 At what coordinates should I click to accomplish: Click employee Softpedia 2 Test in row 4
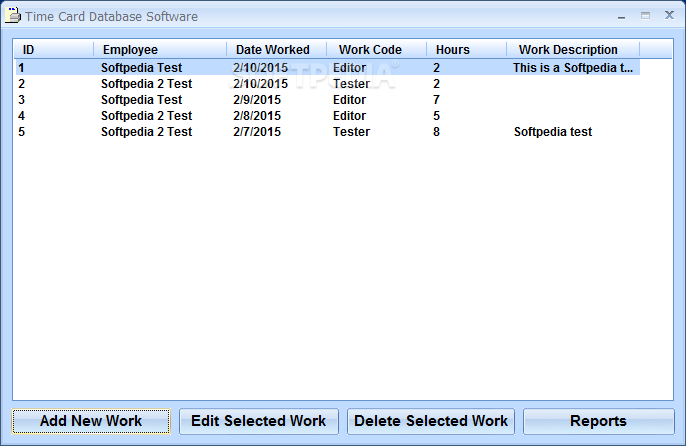[147, 116]
